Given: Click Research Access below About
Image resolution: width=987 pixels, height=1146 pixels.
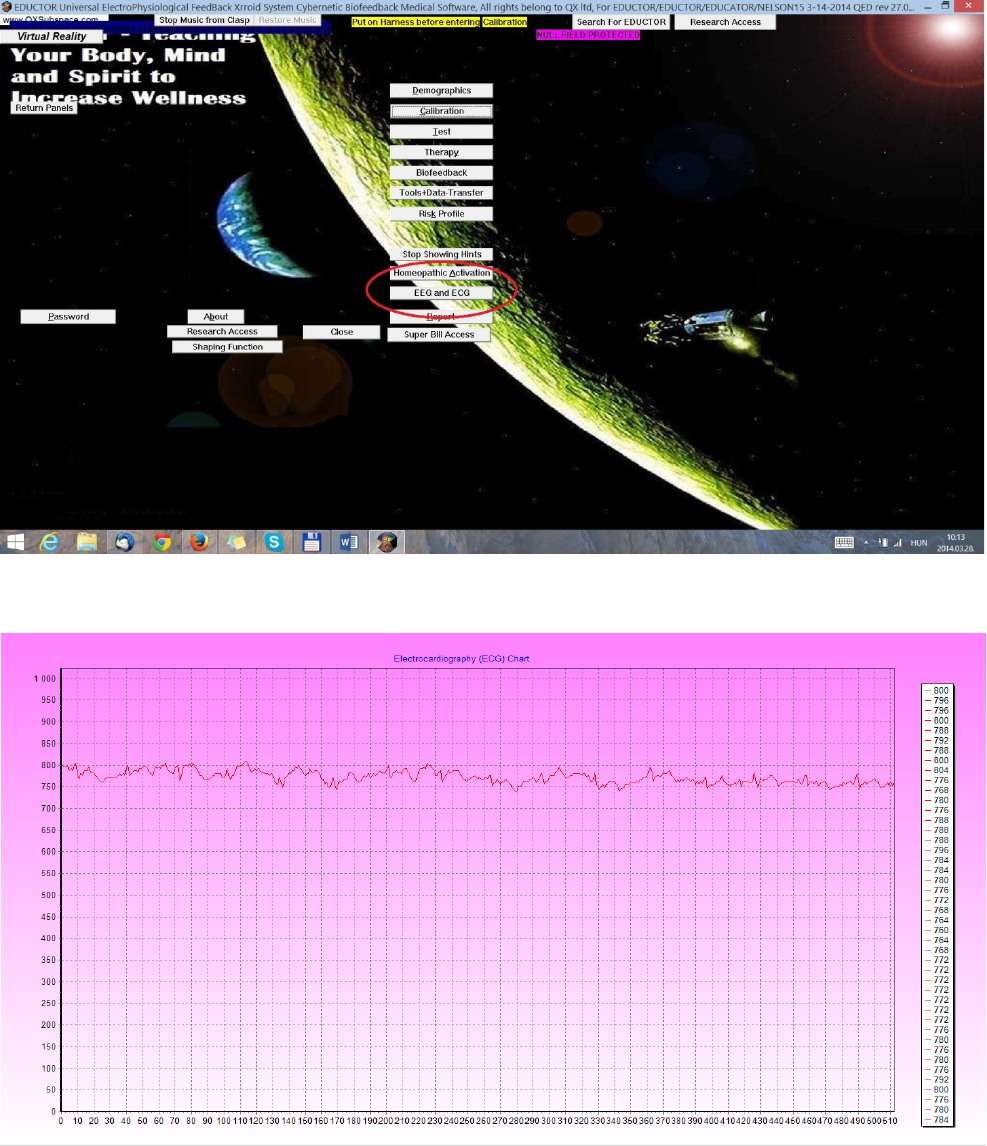Looking at the screenshot, I should [x=222, y=332].
